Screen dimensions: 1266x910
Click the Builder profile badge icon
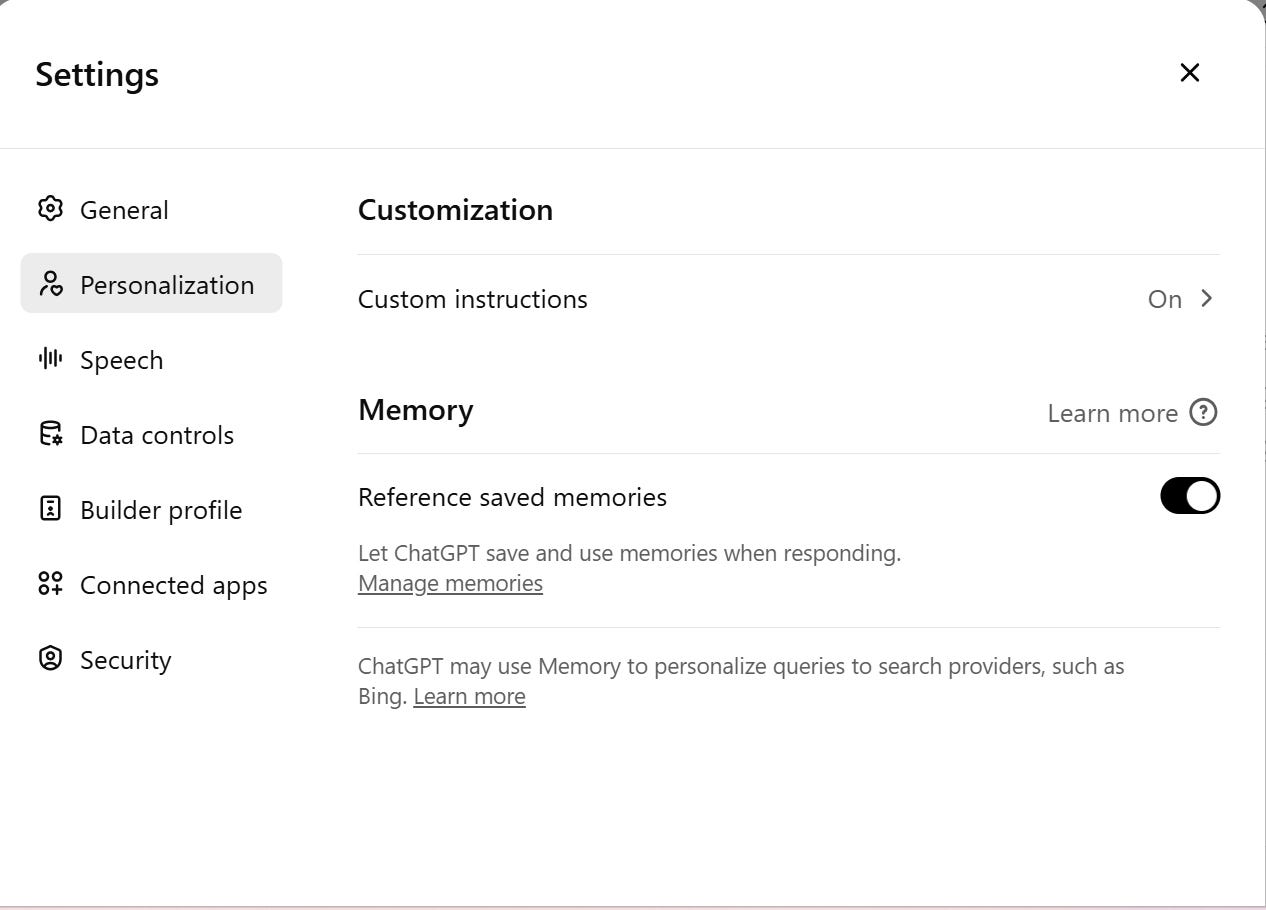pyautogui.click(x=50, y=509)
